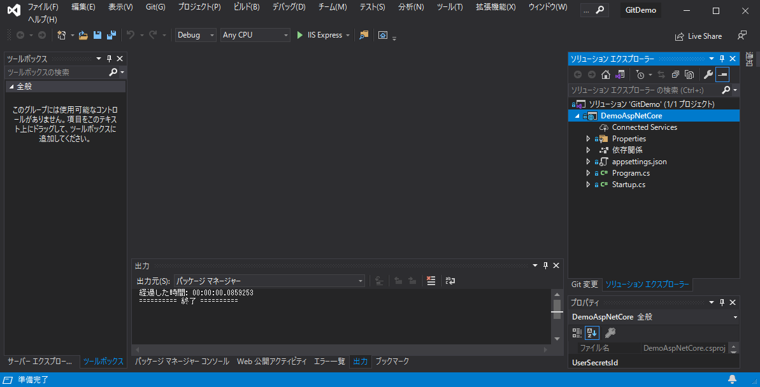
Task: Click the Solution Explorer search field
Action: (x=645, y=90)
